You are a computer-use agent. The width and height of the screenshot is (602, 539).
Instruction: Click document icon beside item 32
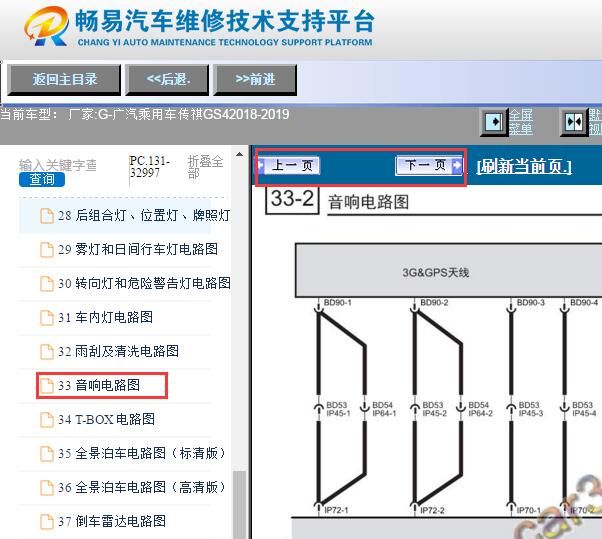click(47, 351)
